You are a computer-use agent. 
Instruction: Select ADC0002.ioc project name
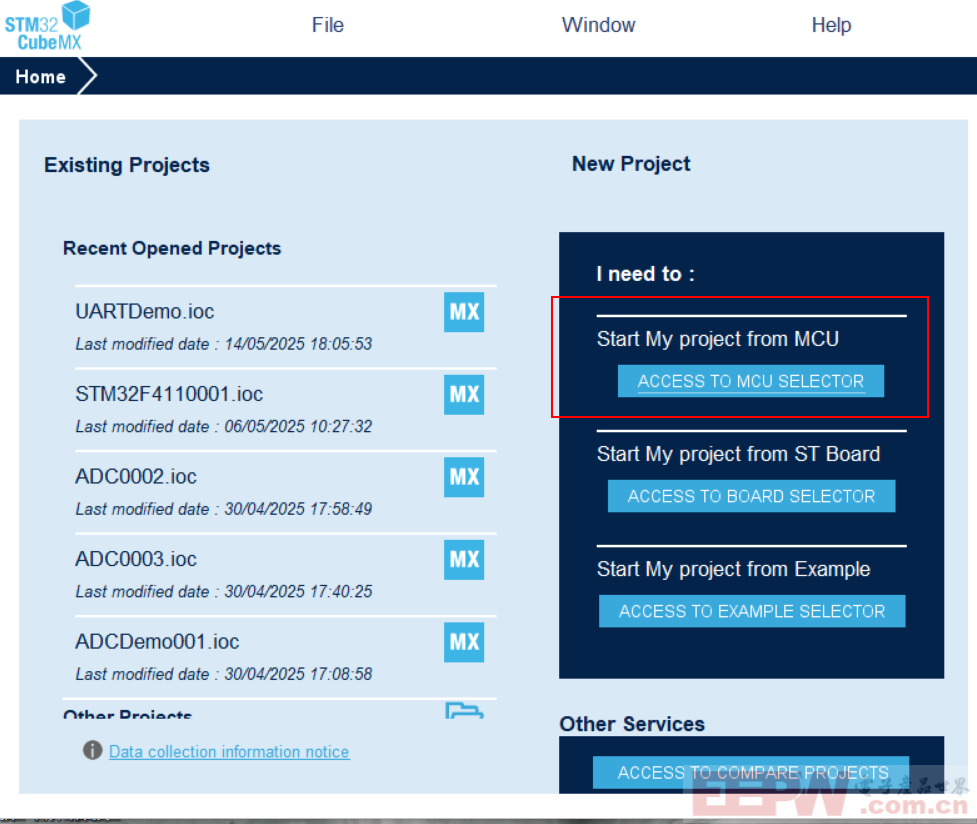click(x=136, y=476)
